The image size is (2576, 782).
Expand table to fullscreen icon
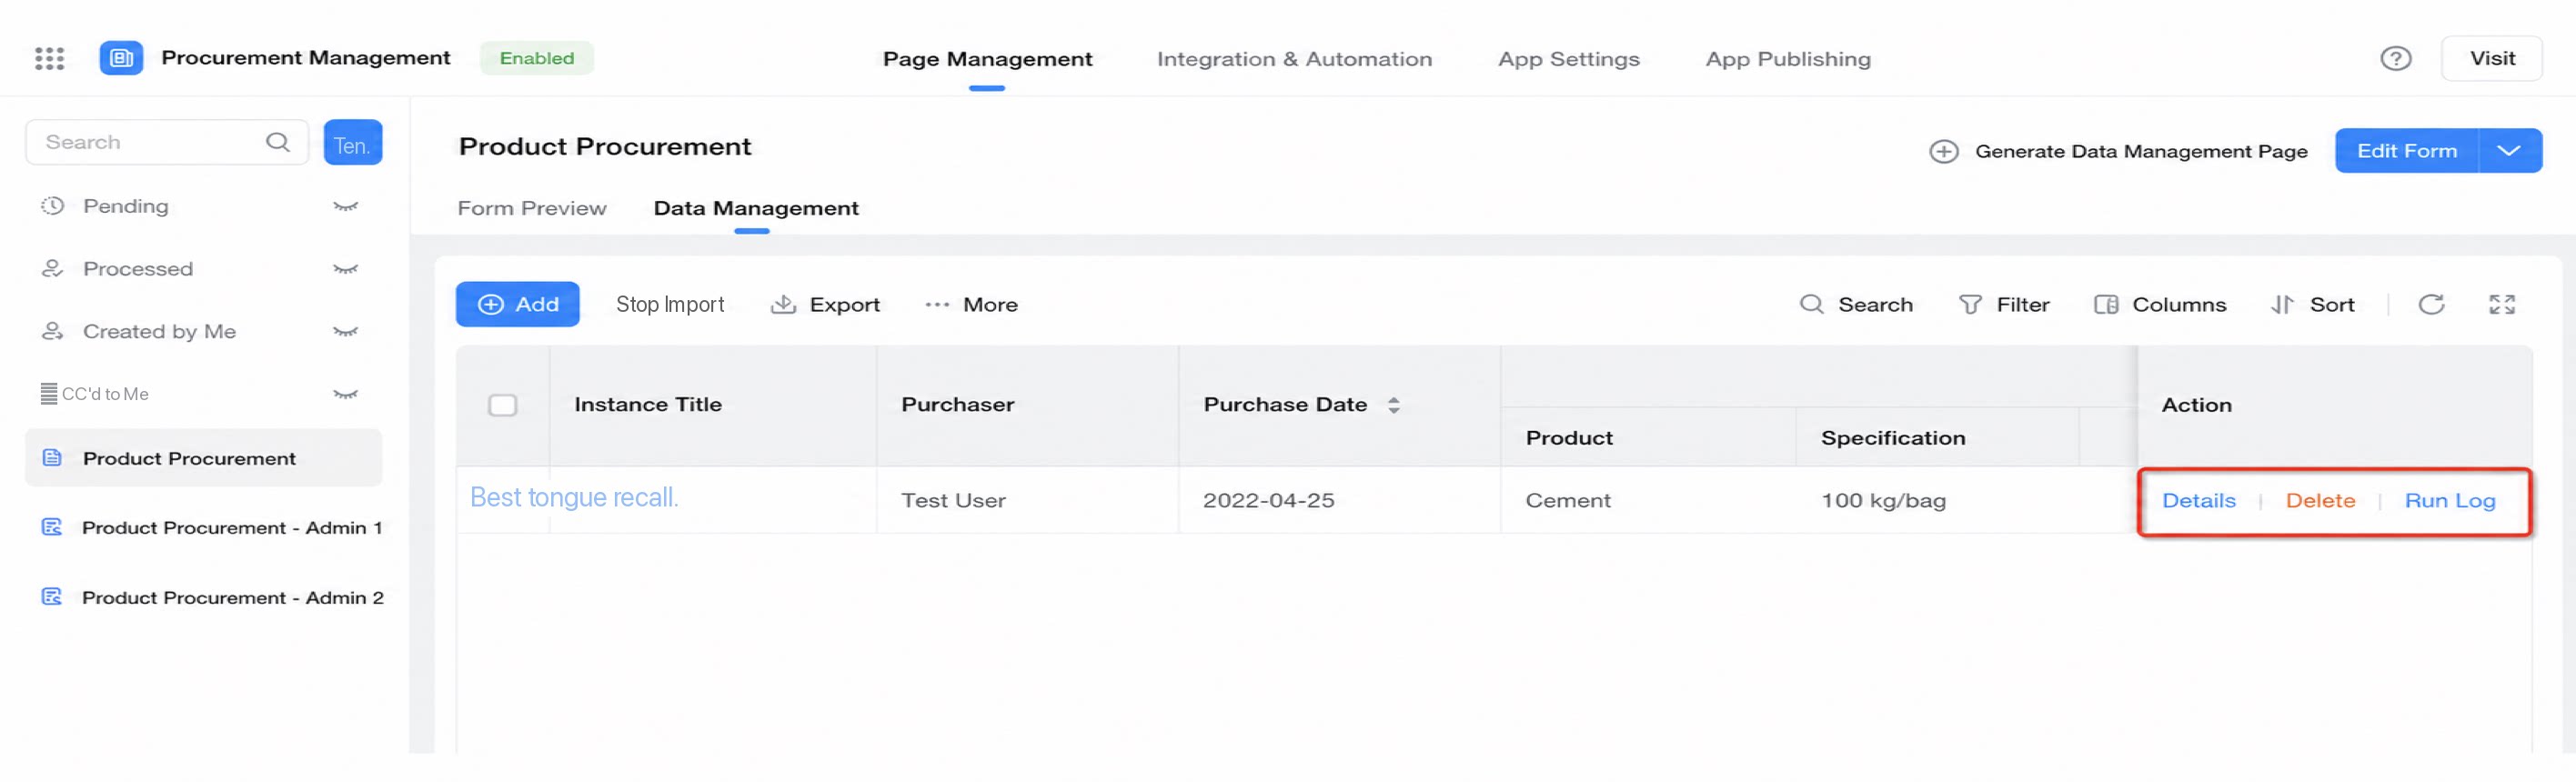point(2501,305)
